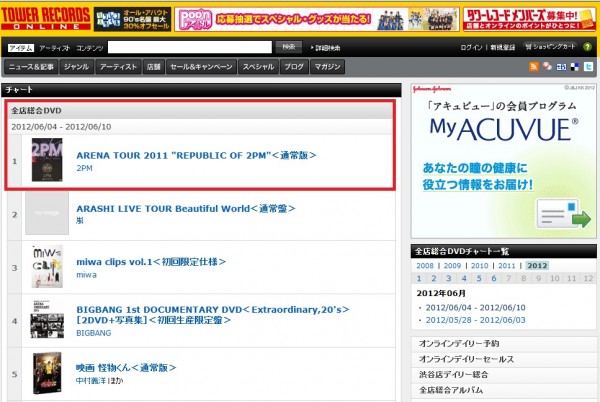Select the アイテム search tab
Image resolution: width=600 pixels, height=402 pixels.
click(x=21, y=48)
